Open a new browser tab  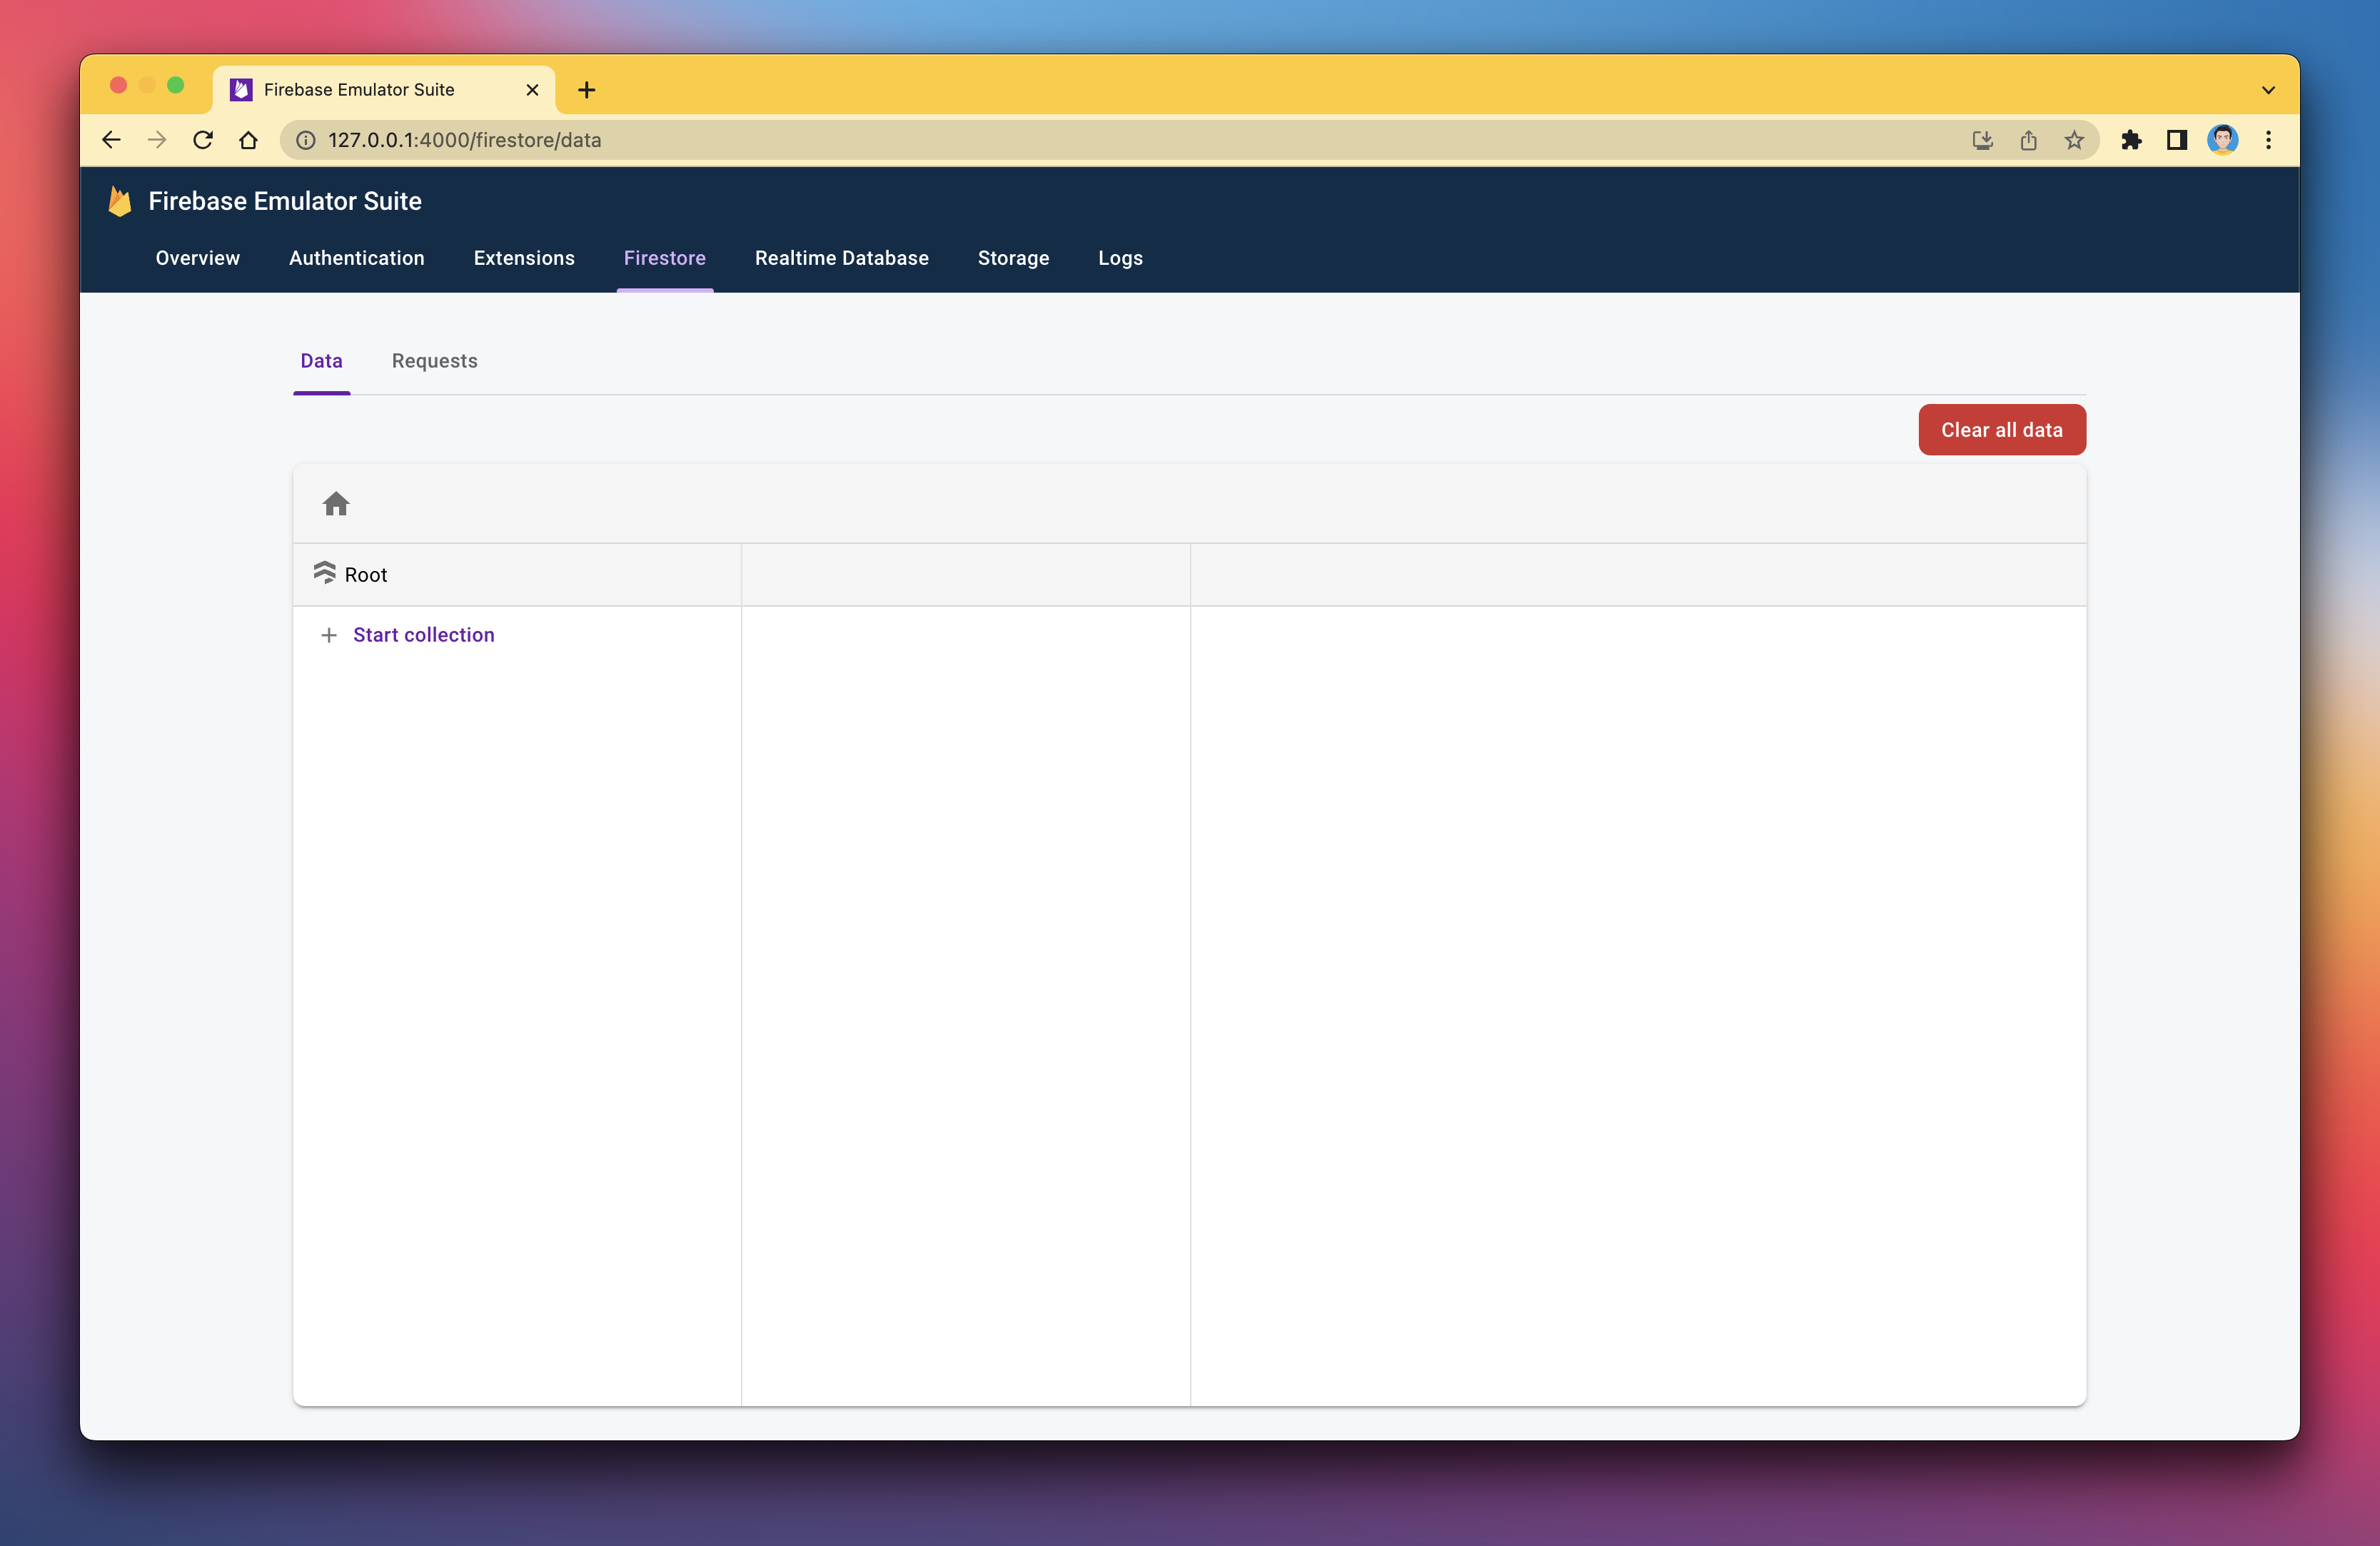click(587, 90)
